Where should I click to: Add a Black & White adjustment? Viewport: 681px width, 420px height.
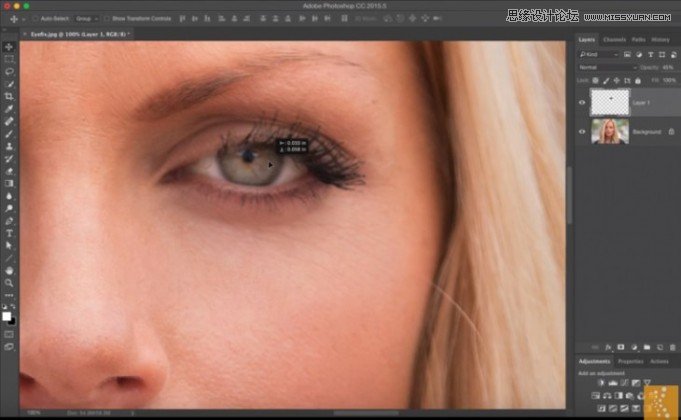click(618, 396)
